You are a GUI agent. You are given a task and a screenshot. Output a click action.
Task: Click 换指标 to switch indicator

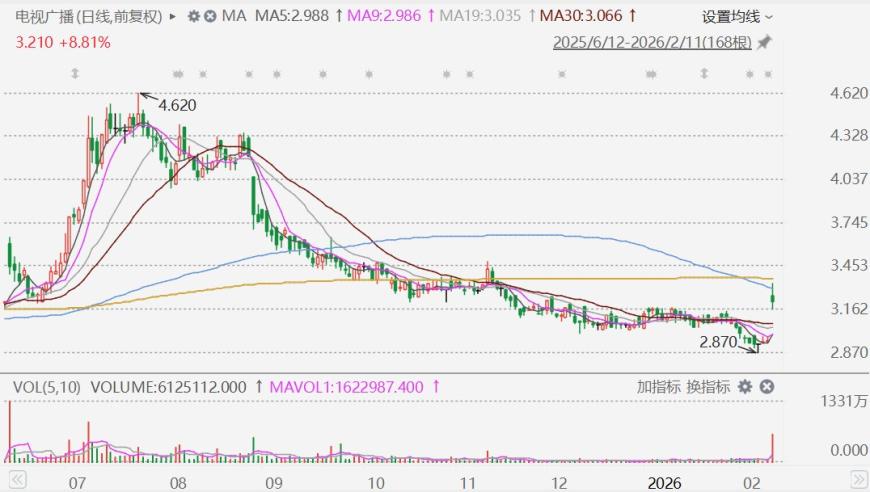coord(706,387)
